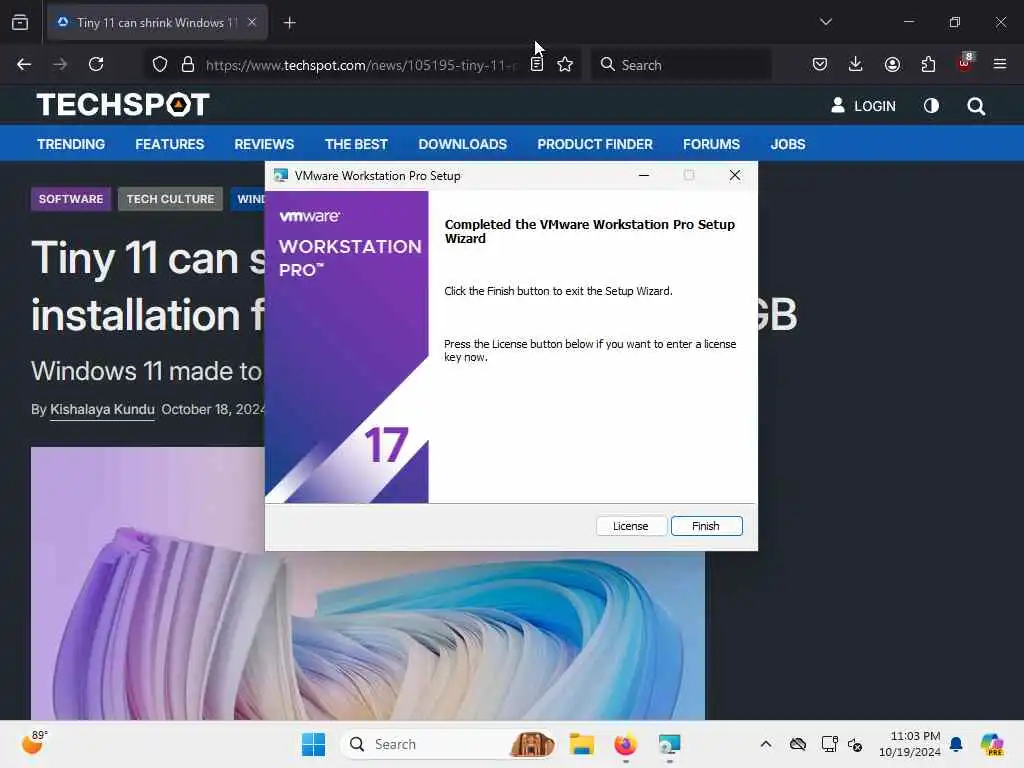Open the TRENDING menu

click(x=71, y=144)
